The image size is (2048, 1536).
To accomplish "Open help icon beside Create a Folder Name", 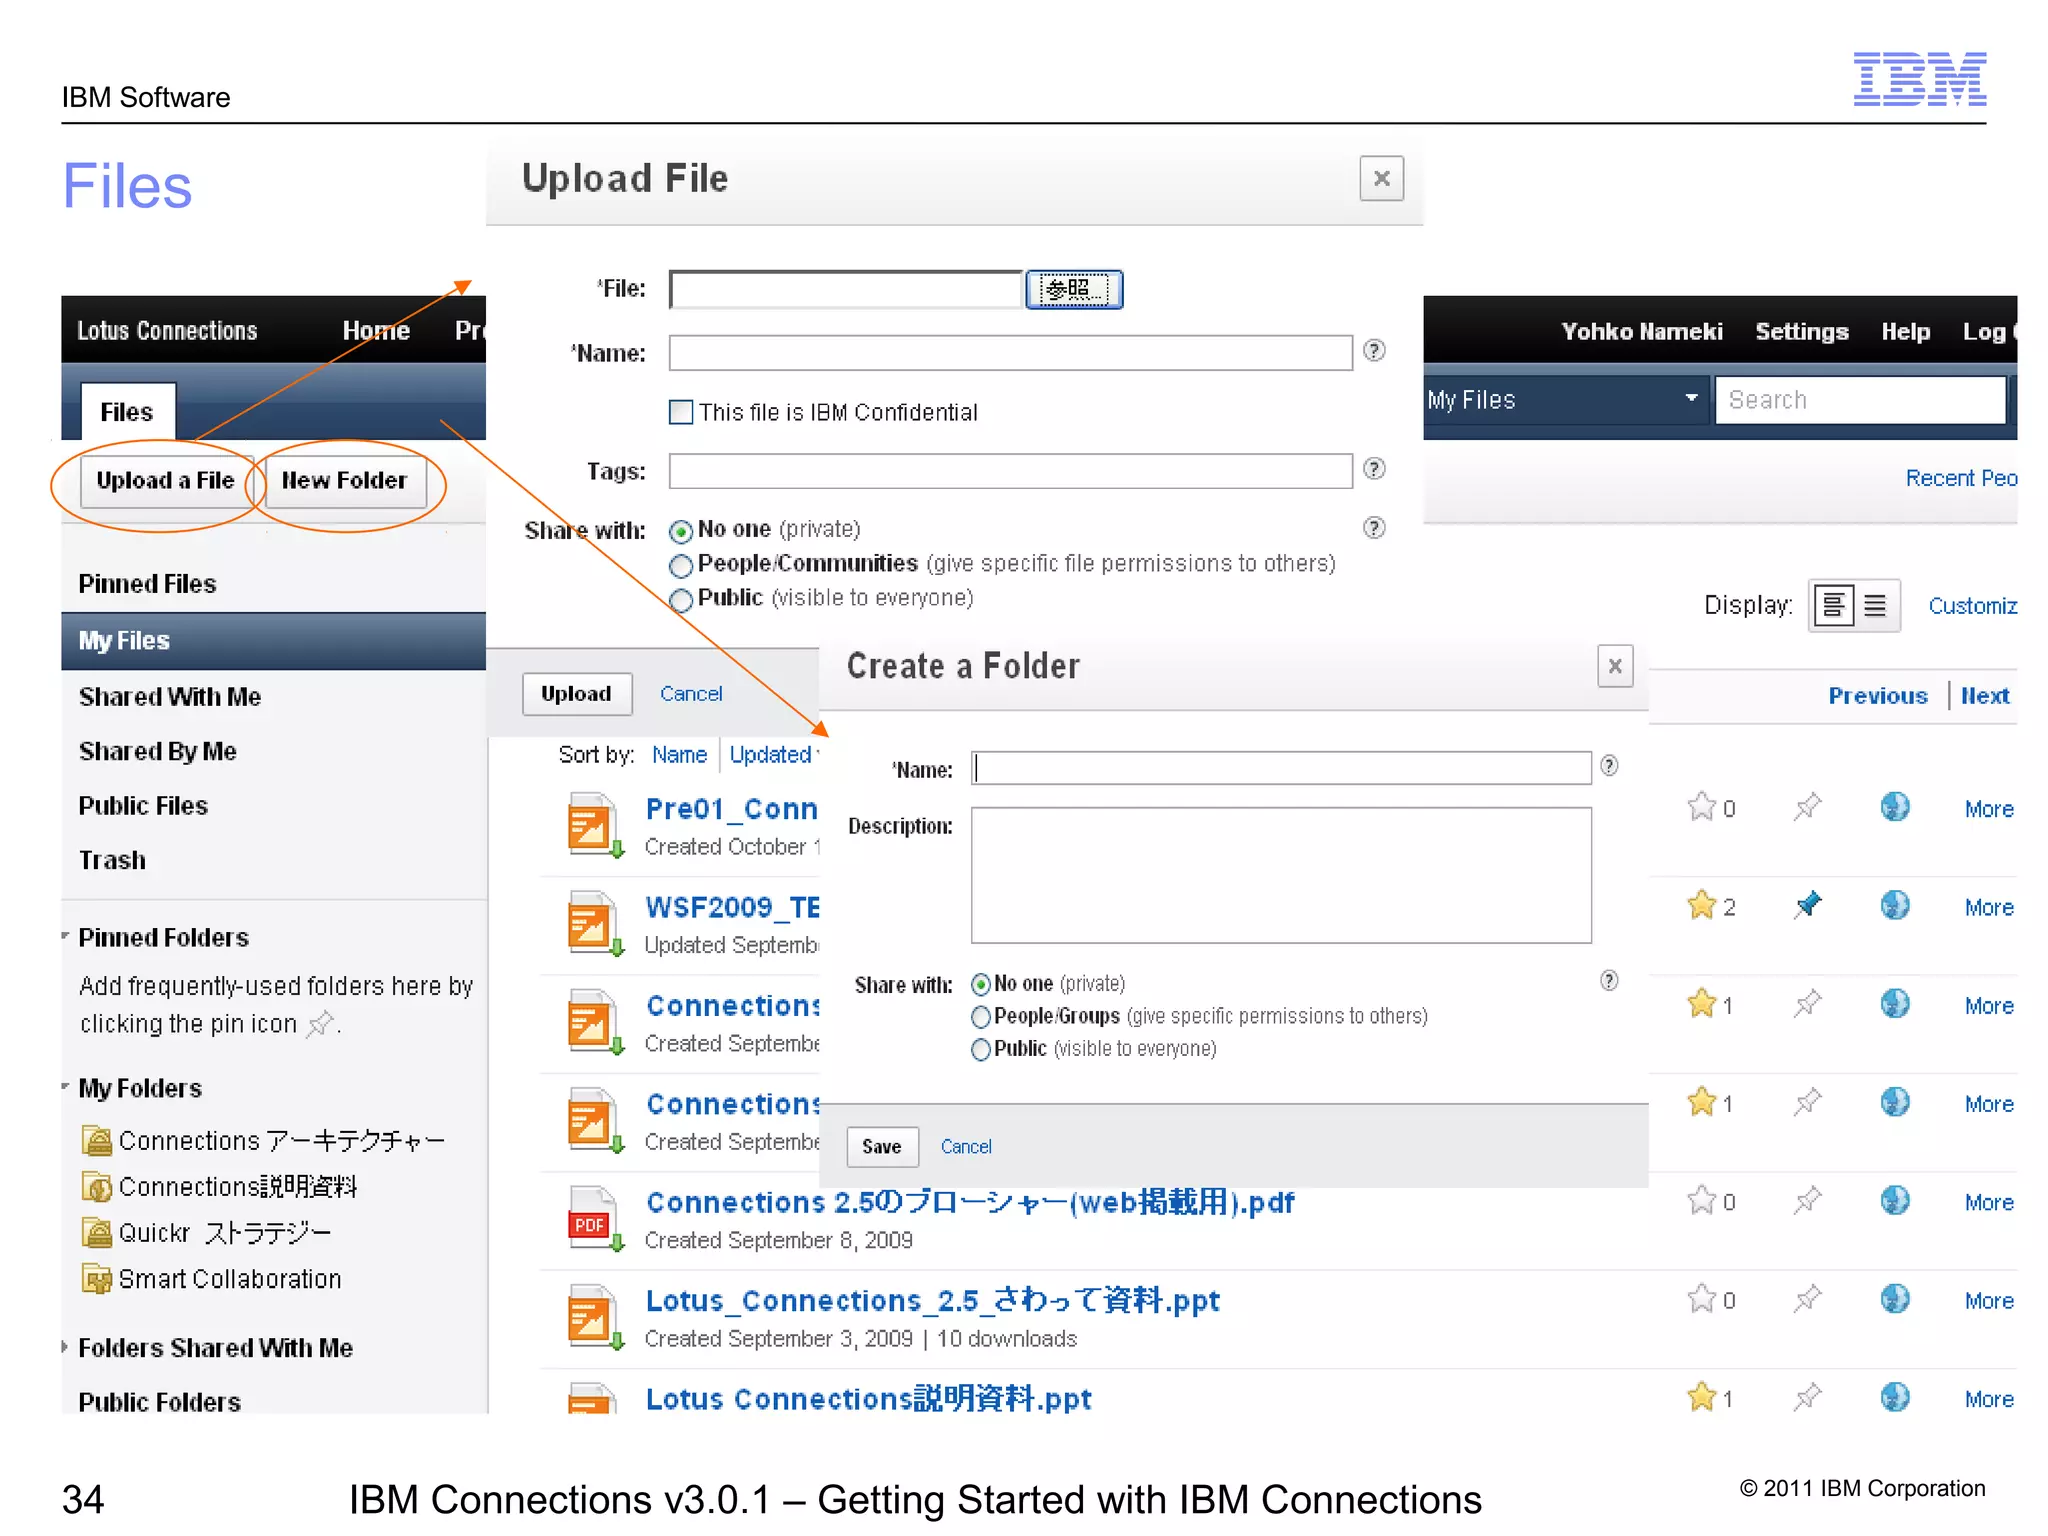I will [x=1609, y=765].
